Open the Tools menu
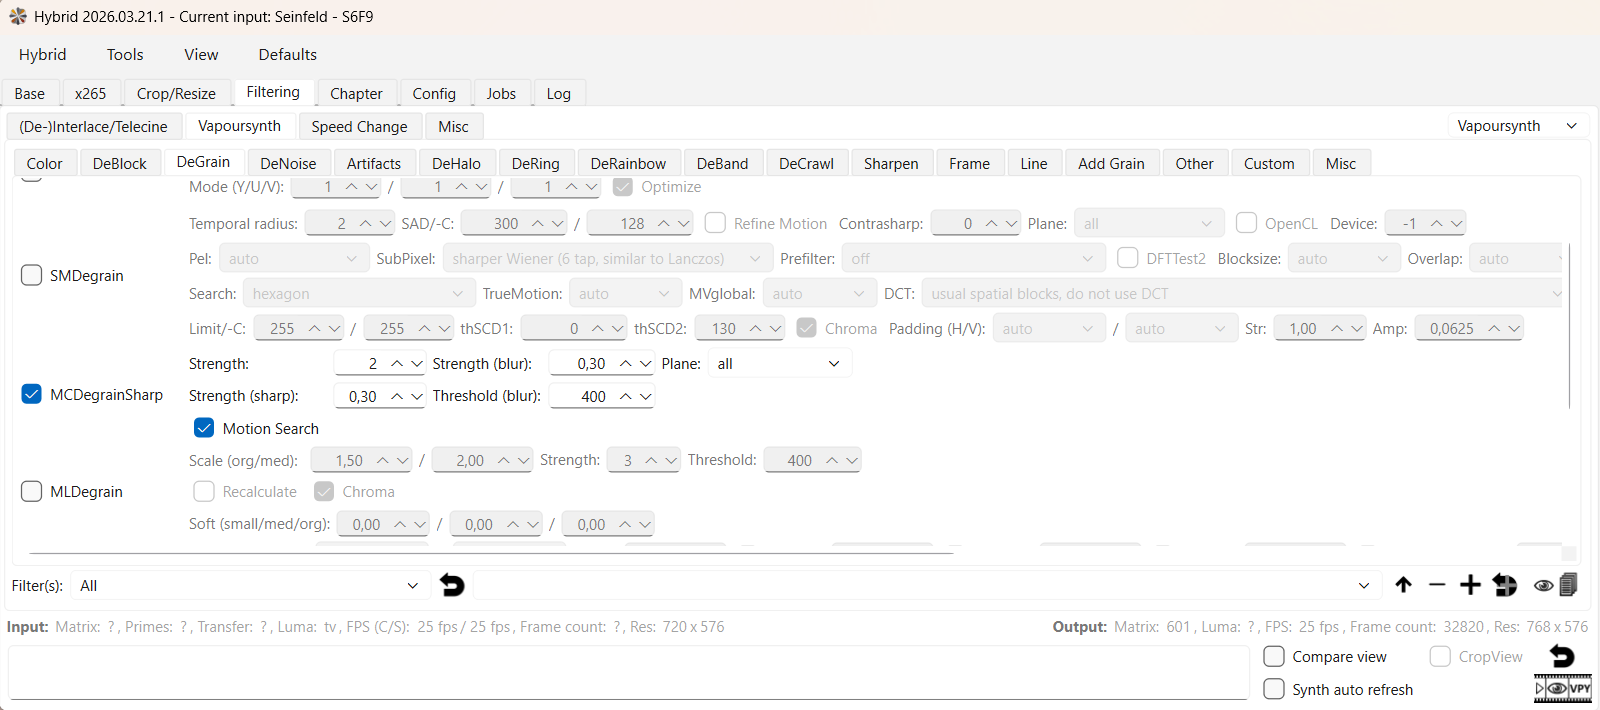 tap(125, 55)
